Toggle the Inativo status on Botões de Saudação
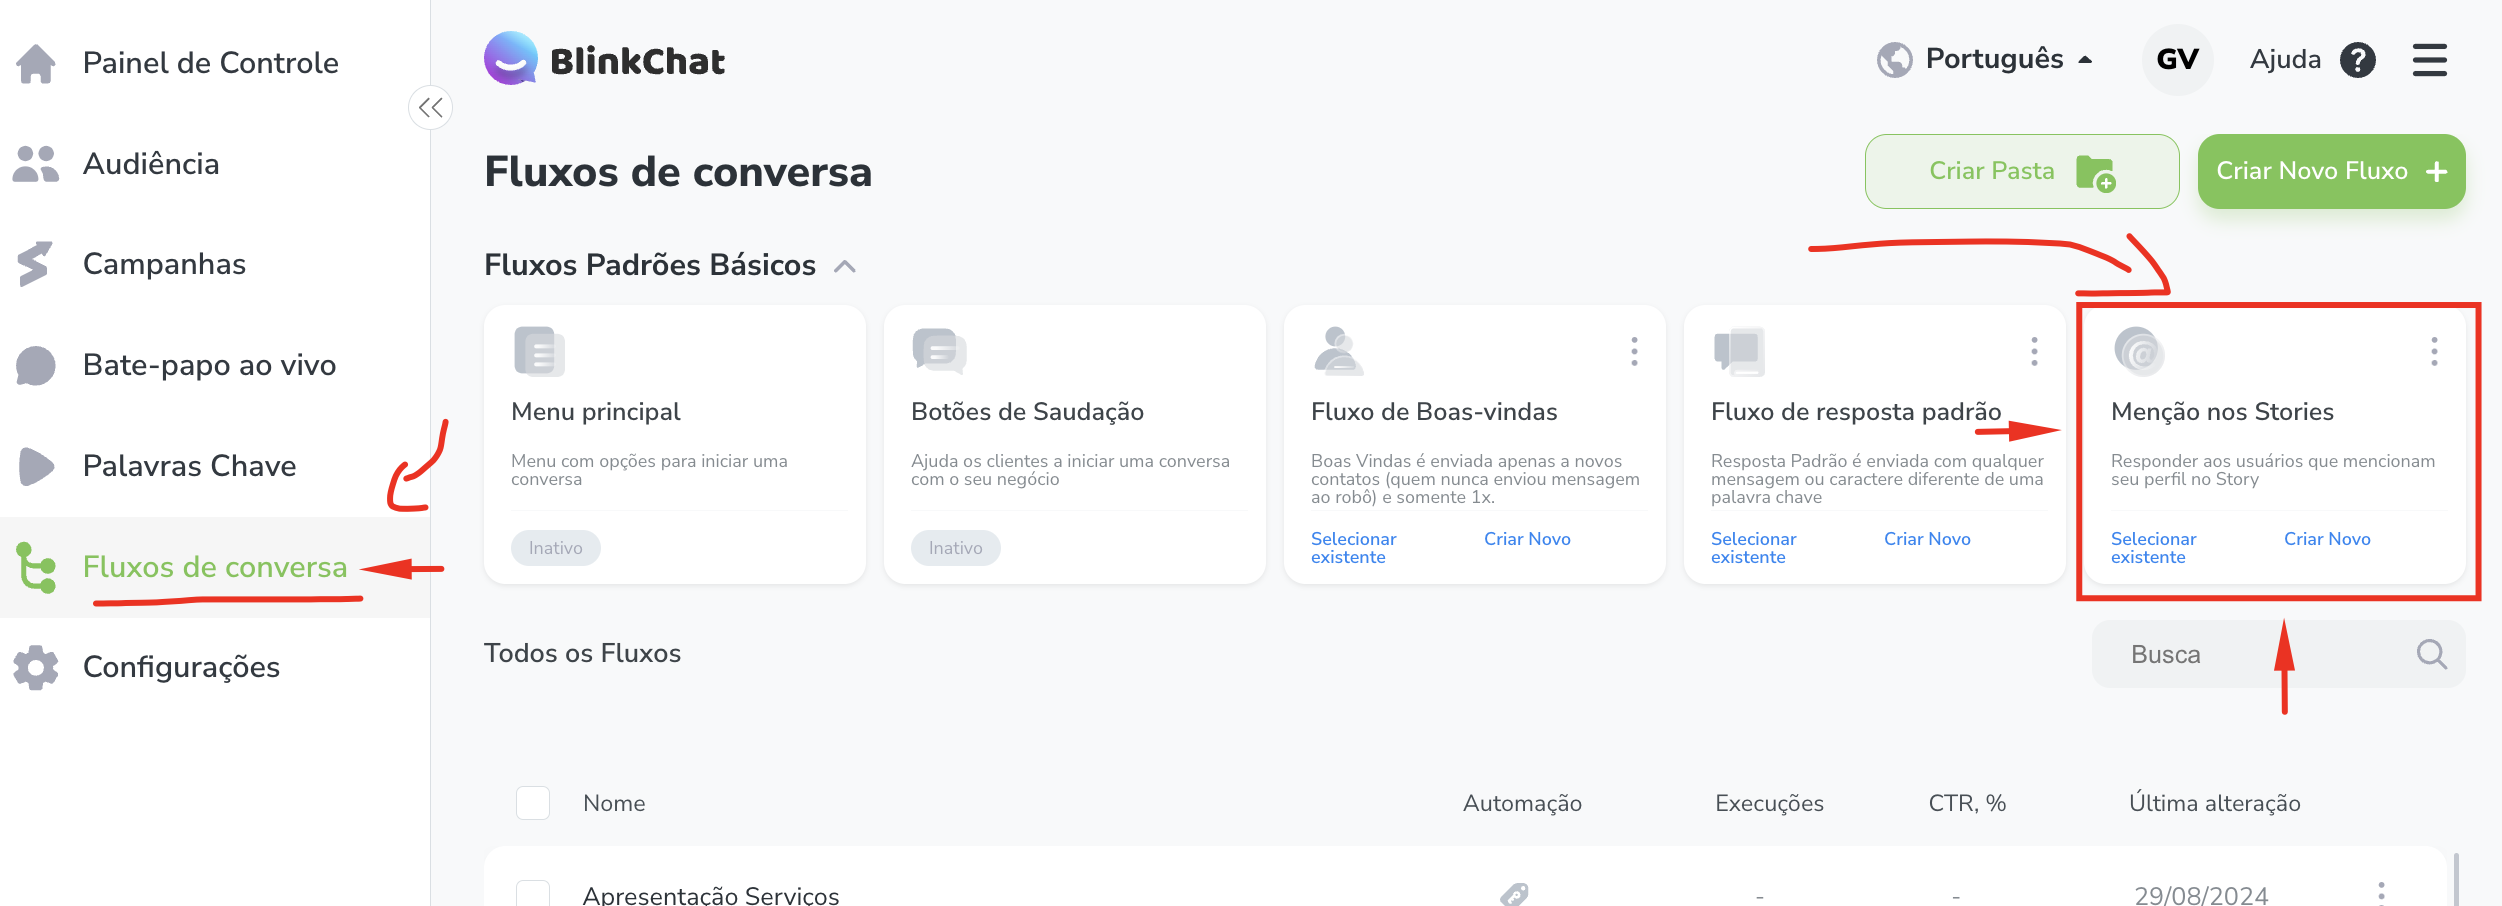Screen dimensions: 2502x906 (955, 548)
